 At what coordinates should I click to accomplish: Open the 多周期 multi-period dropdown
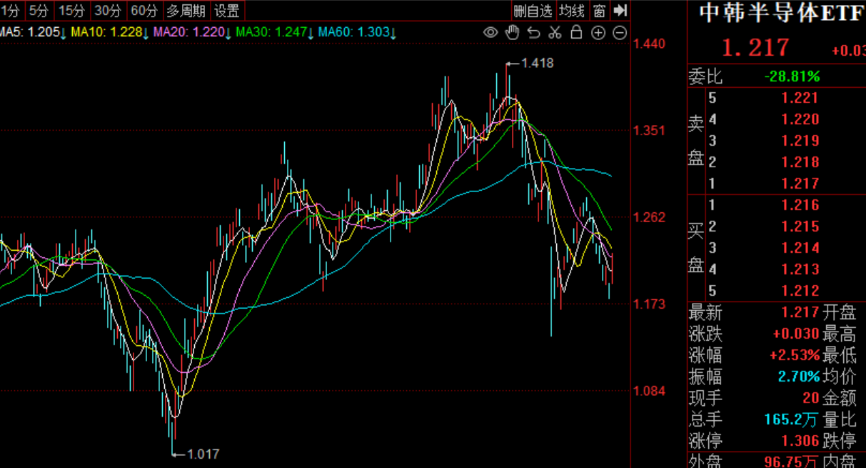186,11
